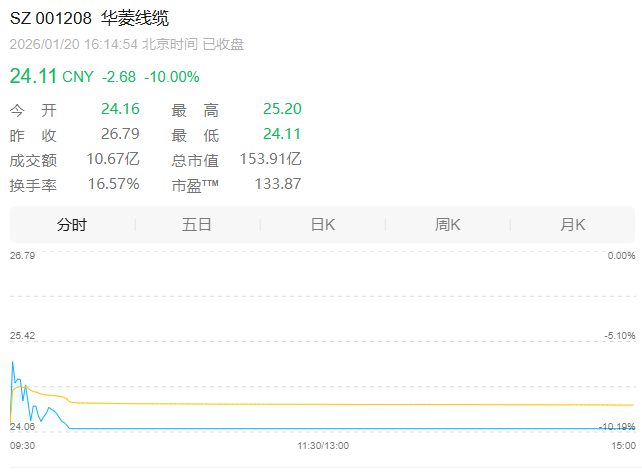Click the 市盈TTM value 133.87
The image size is (642, 473).
pos(278,184)
